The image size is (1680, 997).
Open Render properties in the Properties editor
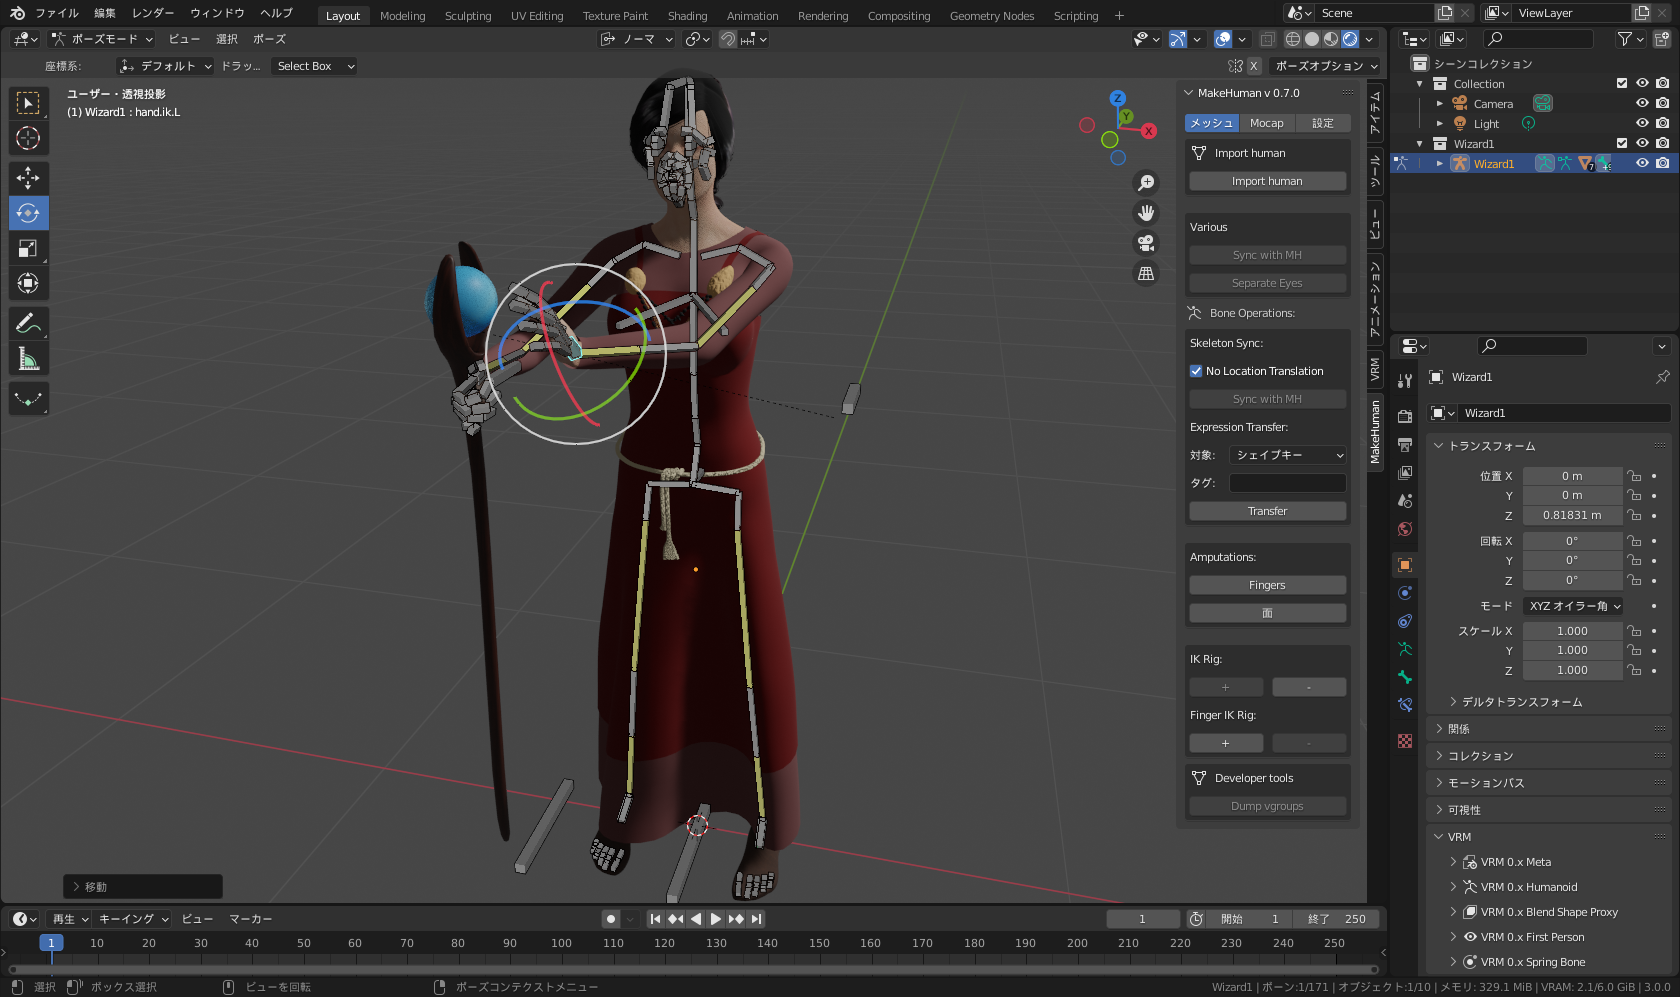pyautogui.click(x=1404, y=414)
